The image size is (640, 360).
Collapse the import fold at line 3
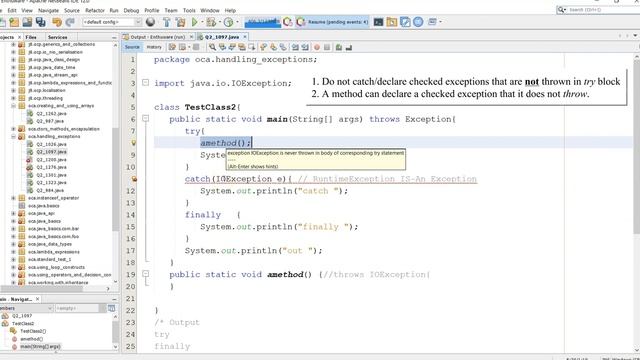point(145,82)
